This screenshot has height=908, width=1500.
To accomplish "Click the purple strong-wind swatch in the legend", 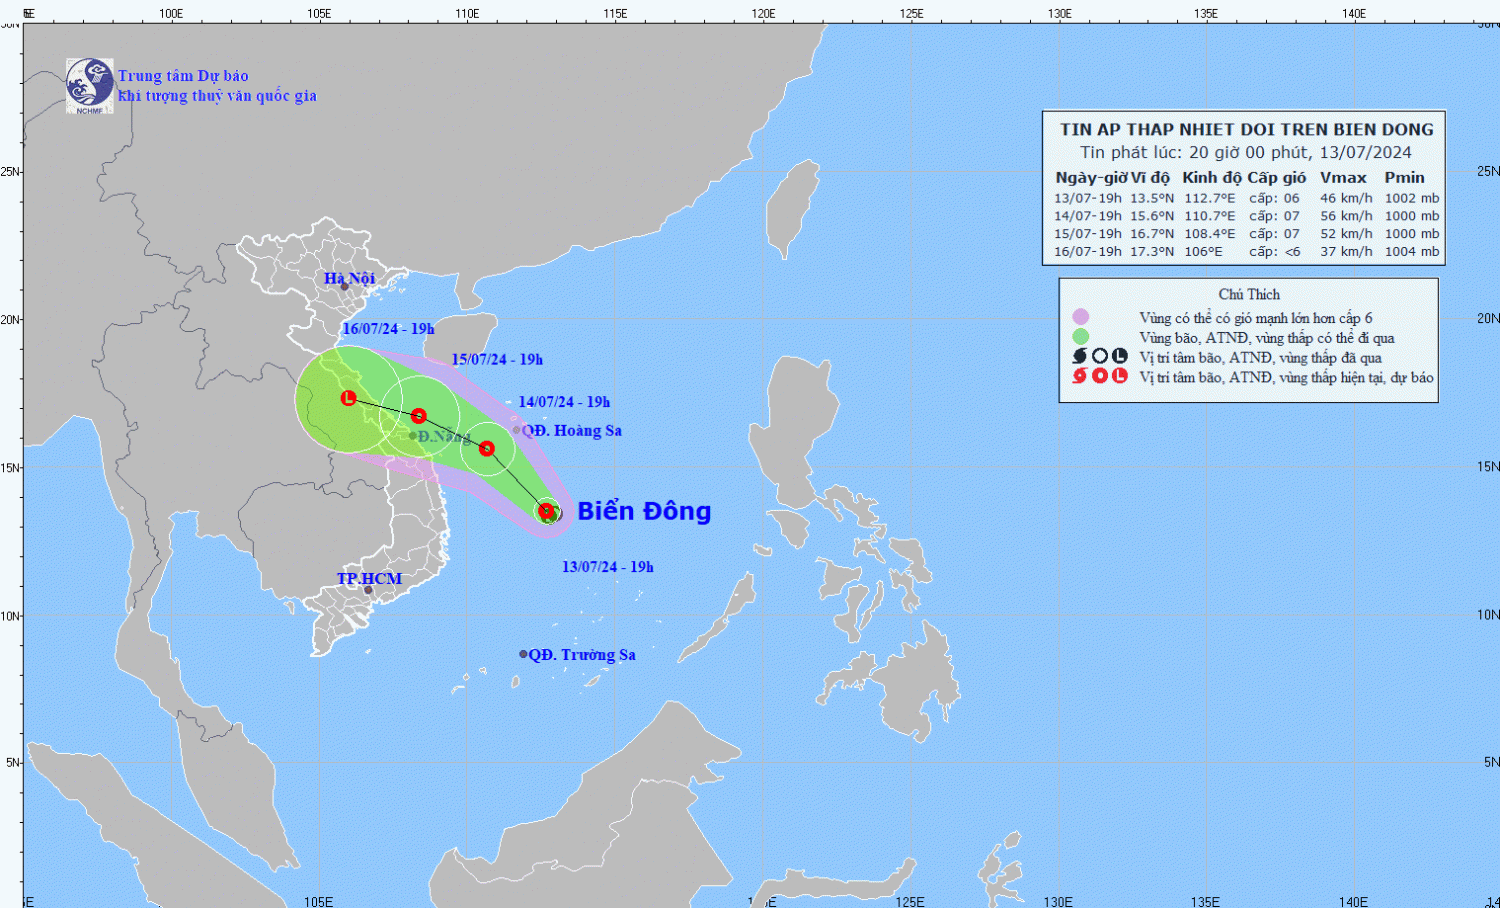I will 1080,317.
